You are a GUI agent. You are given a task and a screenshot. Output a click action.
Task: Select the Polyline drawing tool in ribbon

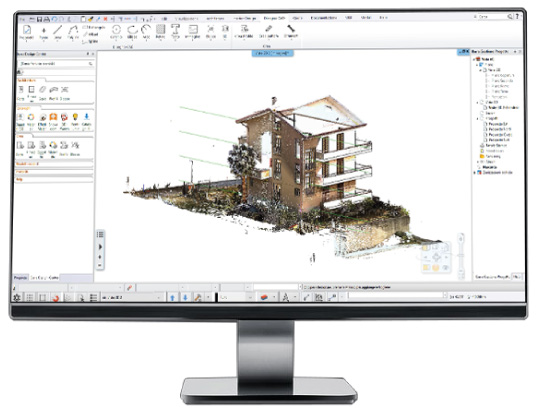click(73, 32)
